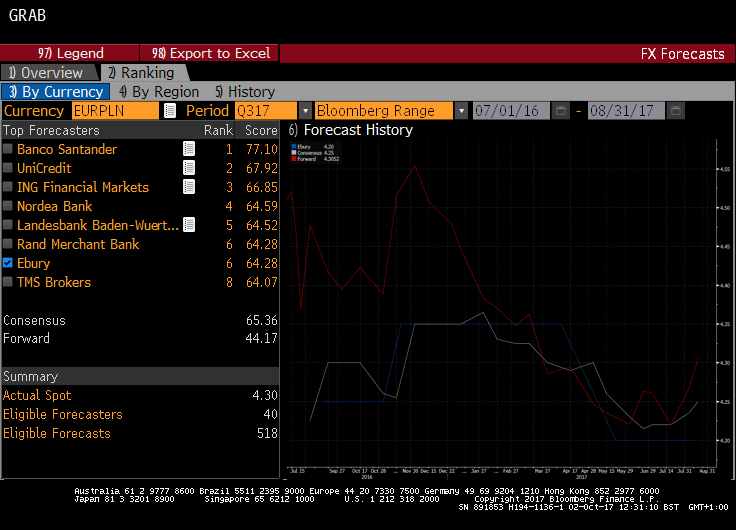Viewport: 736px width, 530px height.
Task: Click the Landesbank Baden-Wuert forecaster name
Action: click(98, 225)
